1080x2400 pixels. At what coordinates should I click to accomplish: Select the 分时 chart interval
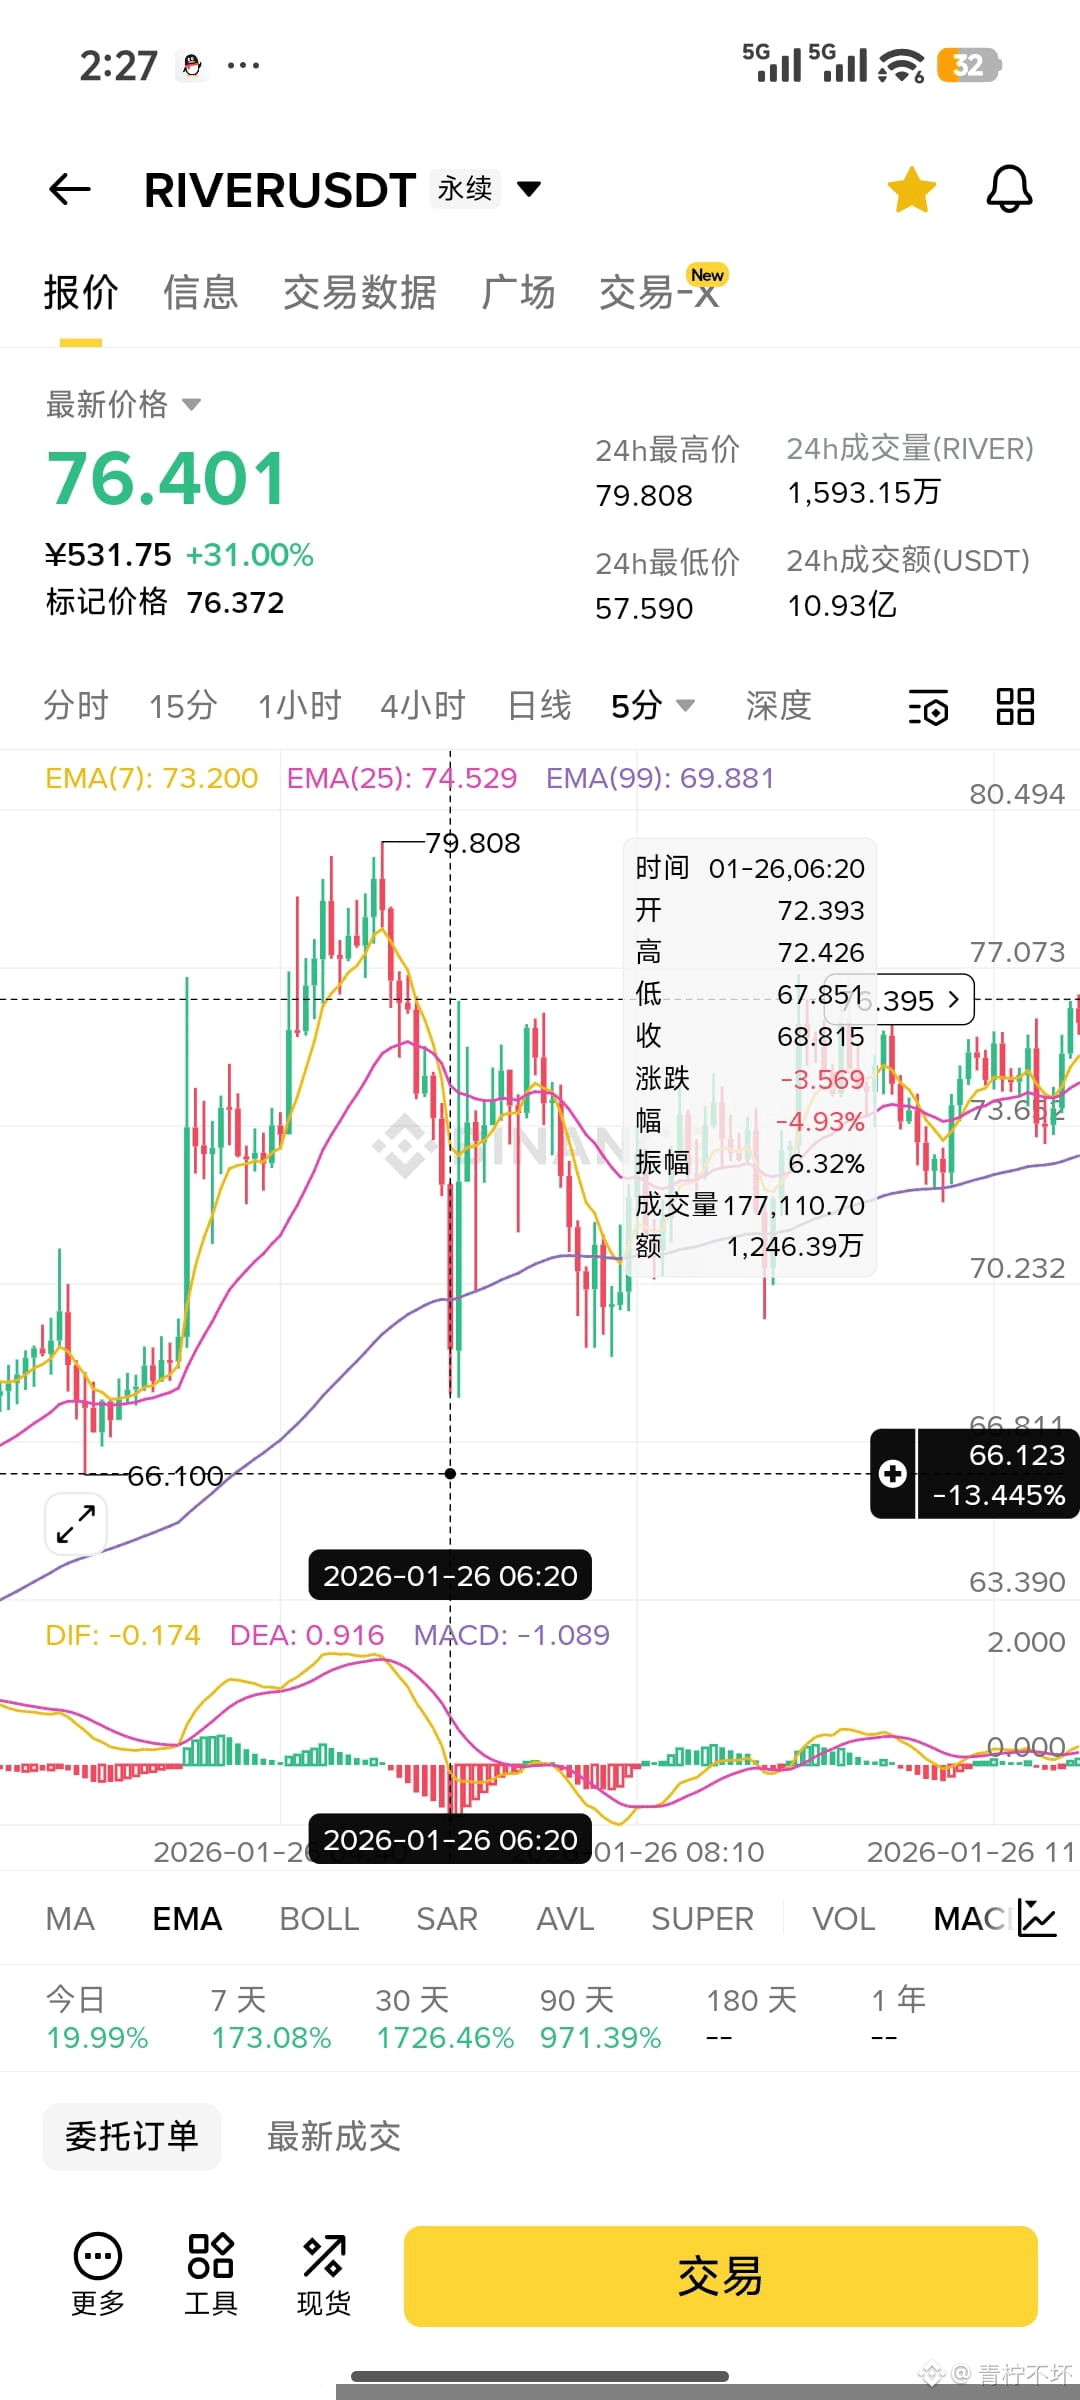(x=76, y=706)
